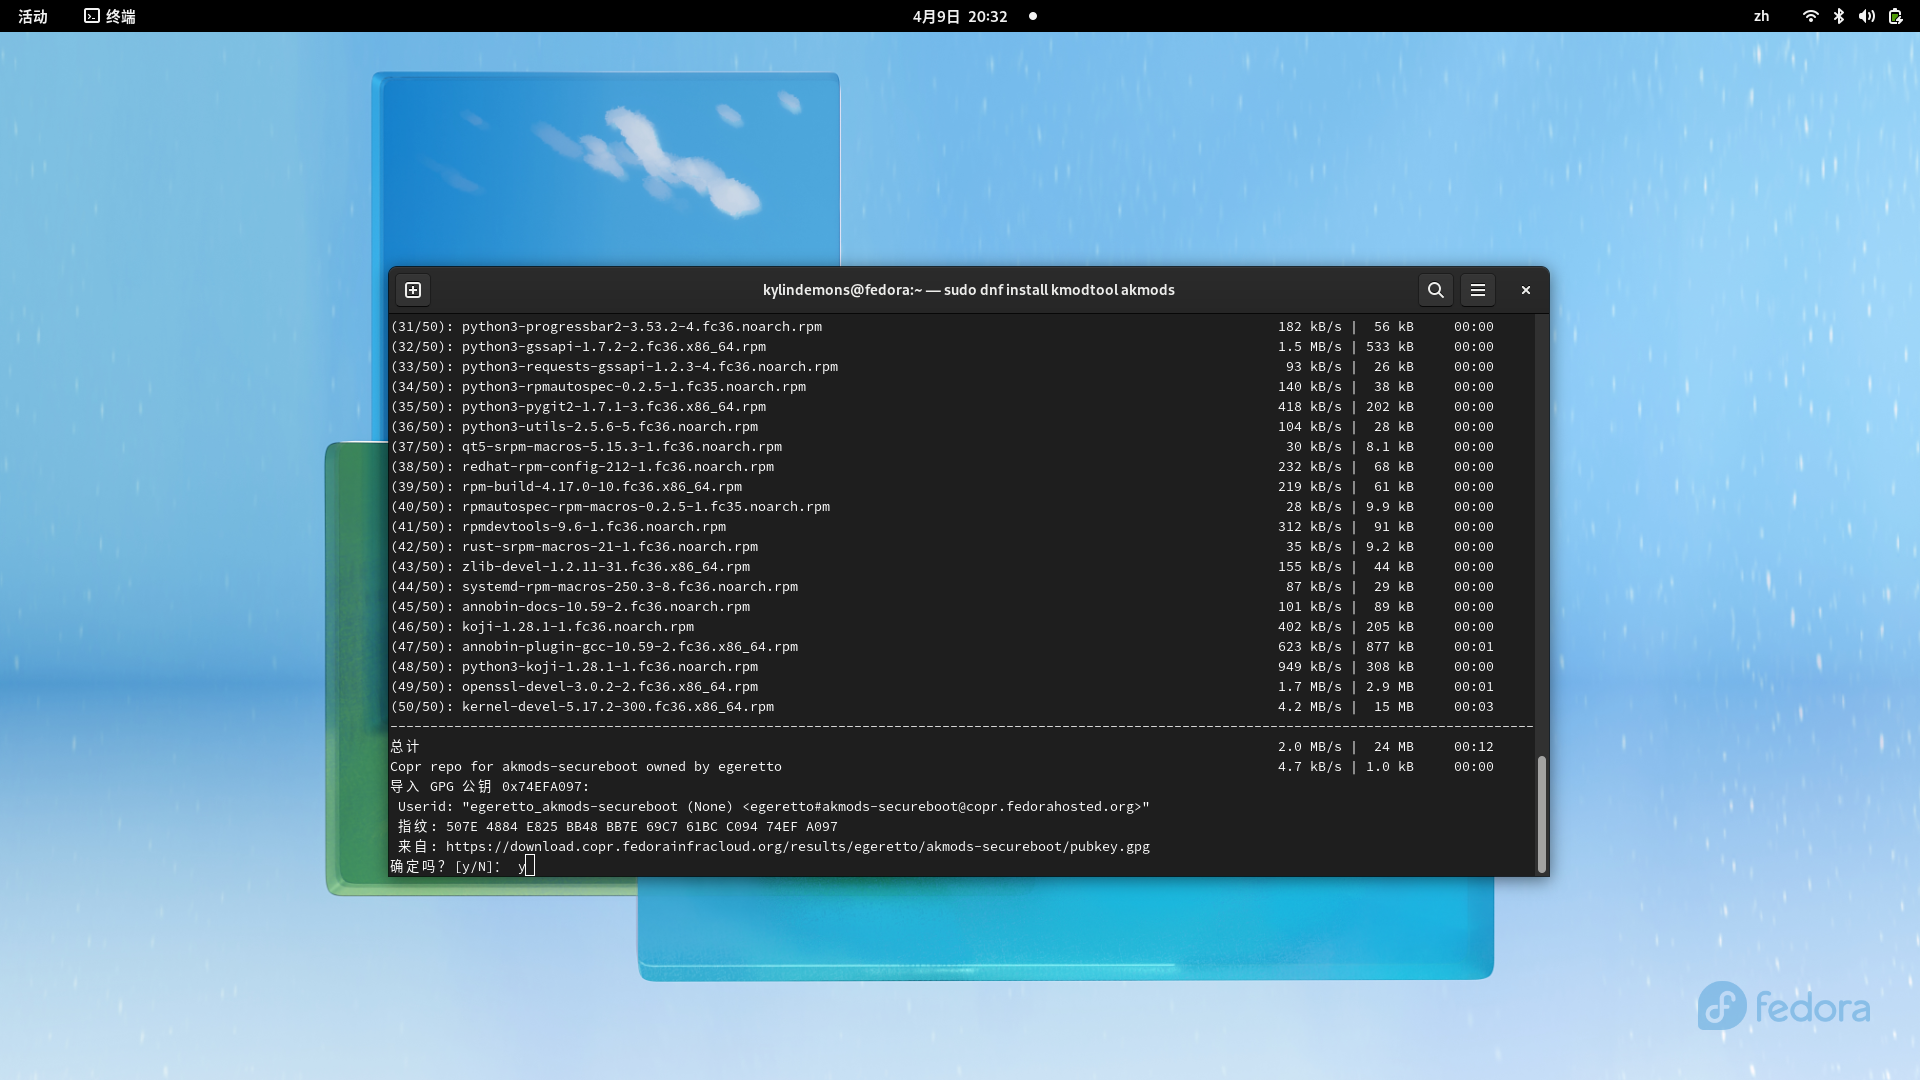
Task: Click the battery status icon
Action: coord(1895,16)
